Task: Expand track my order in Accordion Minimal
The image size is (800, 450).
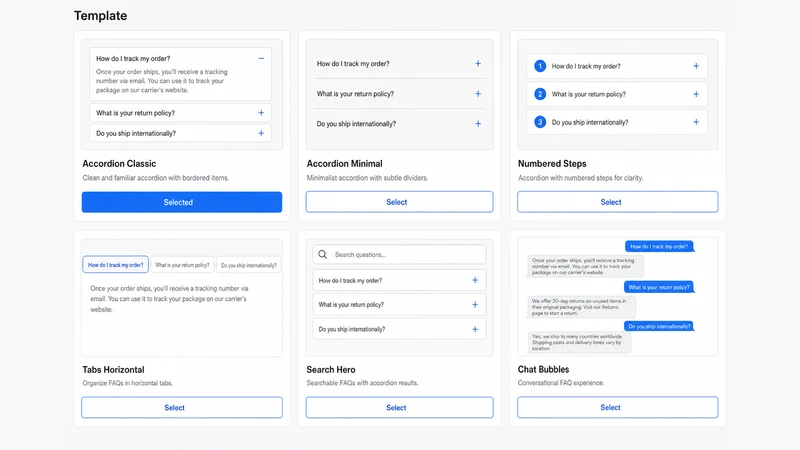Action: tap(478, 64)
